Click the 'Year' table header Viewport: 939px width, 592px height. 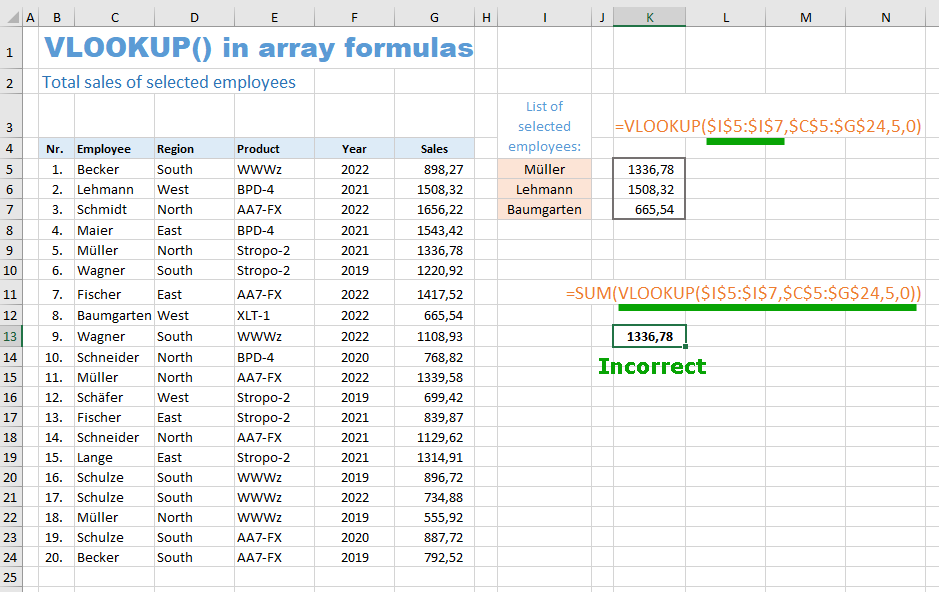[354, 149]
